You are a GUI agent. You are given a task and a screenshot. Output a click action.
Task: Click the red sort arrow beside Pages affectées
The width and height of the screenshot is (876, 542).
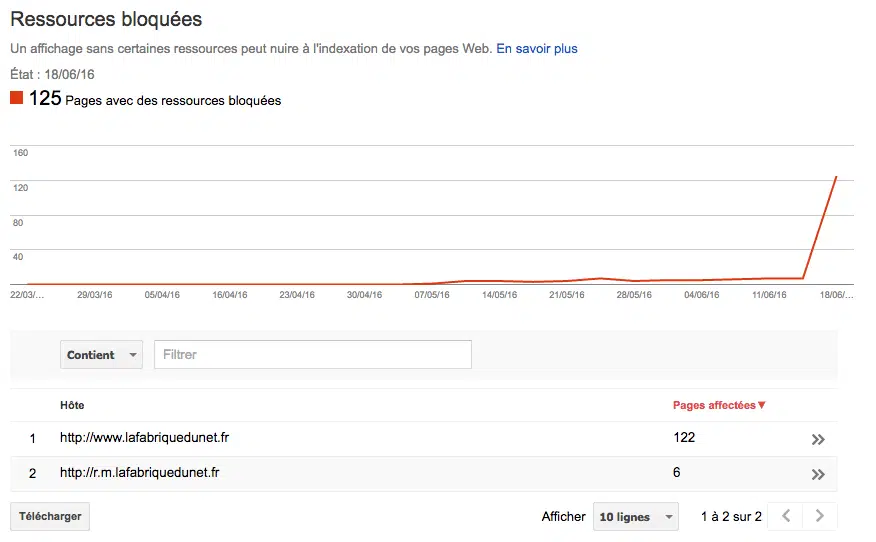(762, 405)
